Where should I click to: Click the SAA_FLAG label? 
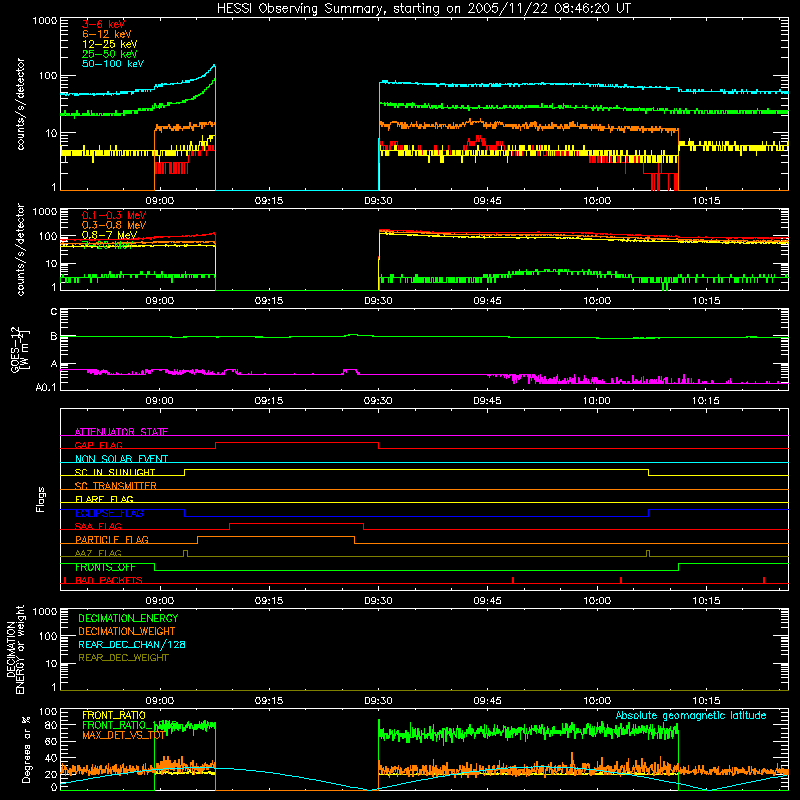[x=98, y=526]
